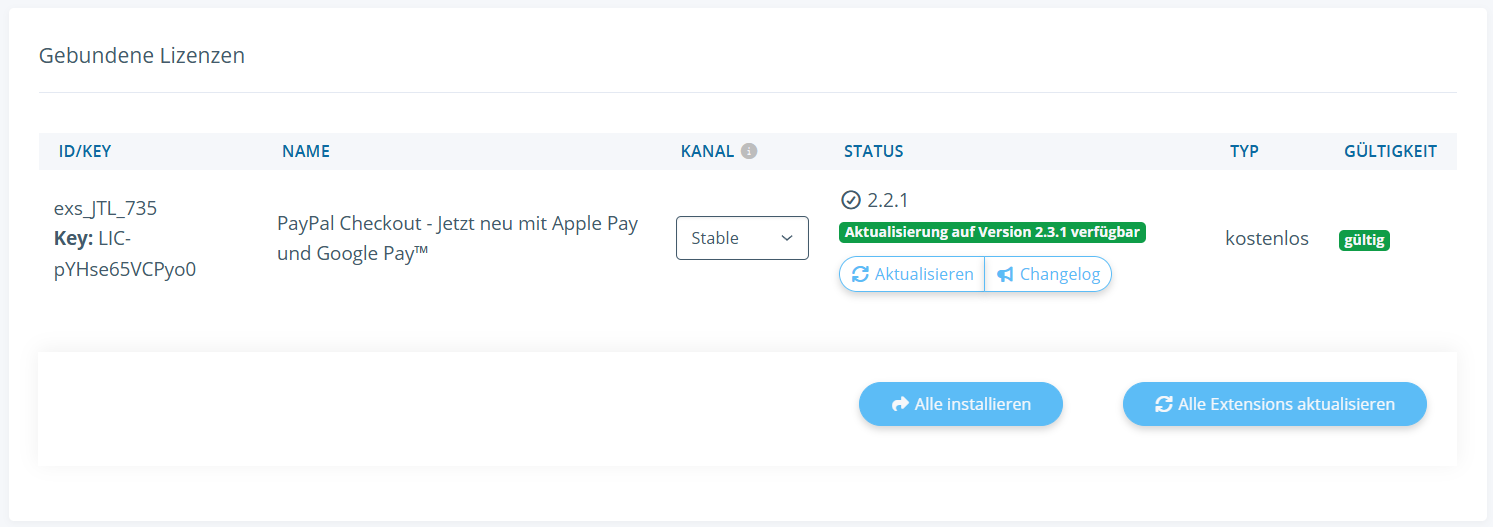This screenshot has width=1493, height=527.
Task: Expand the channel selector chevron arrow
Action: [787, 238]
